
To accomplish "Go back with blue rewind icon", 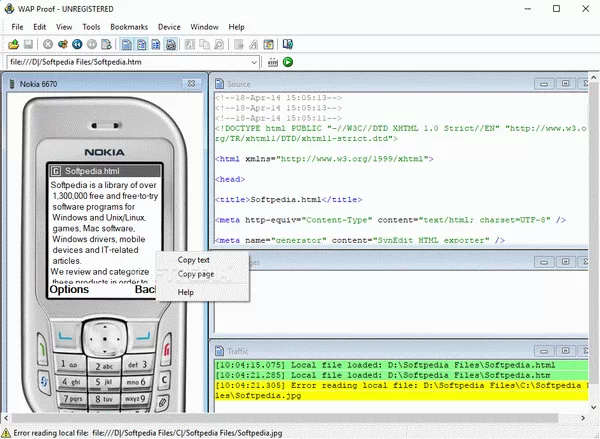I will 77,44.
